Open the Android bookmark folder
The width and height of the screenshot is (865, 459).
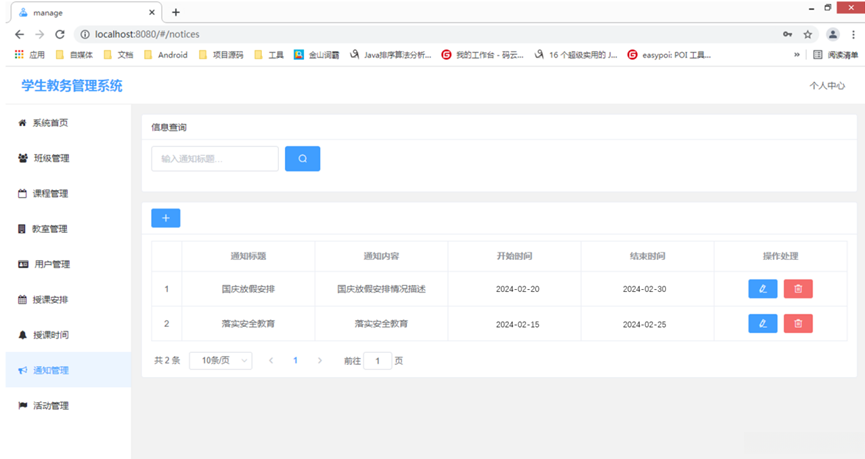tap(166, 55)
